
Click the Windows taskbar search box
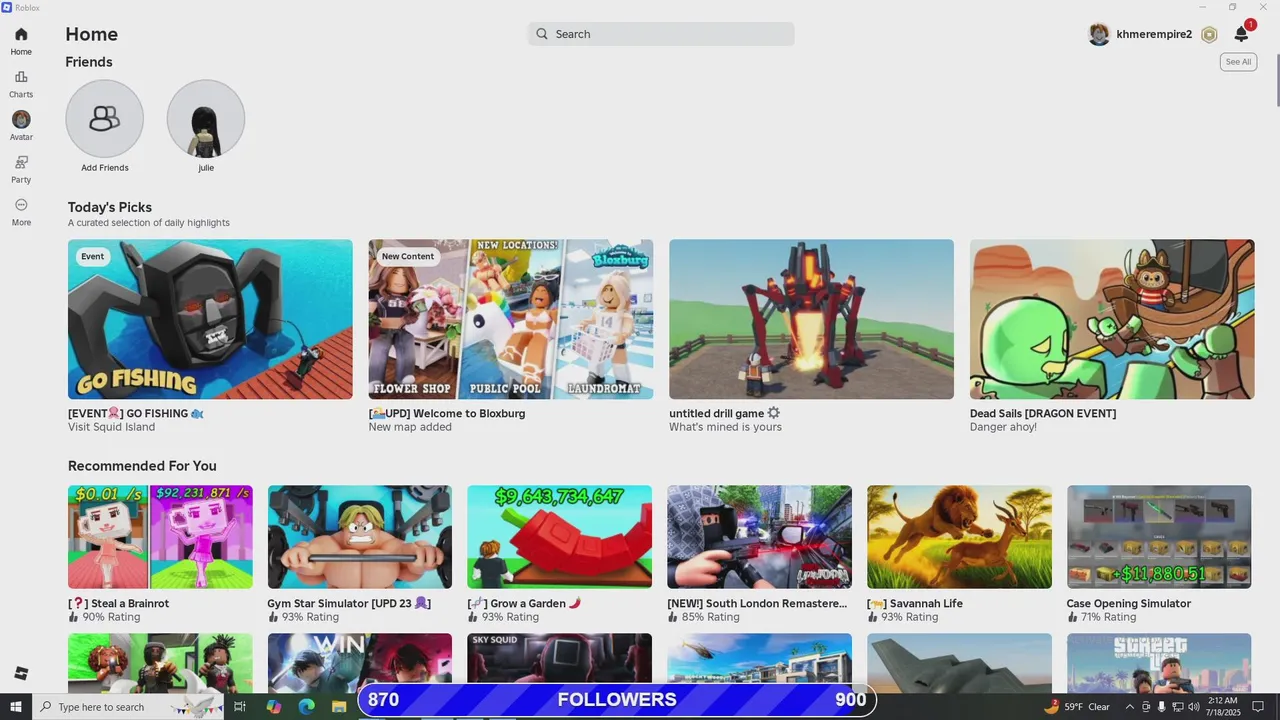pos(128,707)
